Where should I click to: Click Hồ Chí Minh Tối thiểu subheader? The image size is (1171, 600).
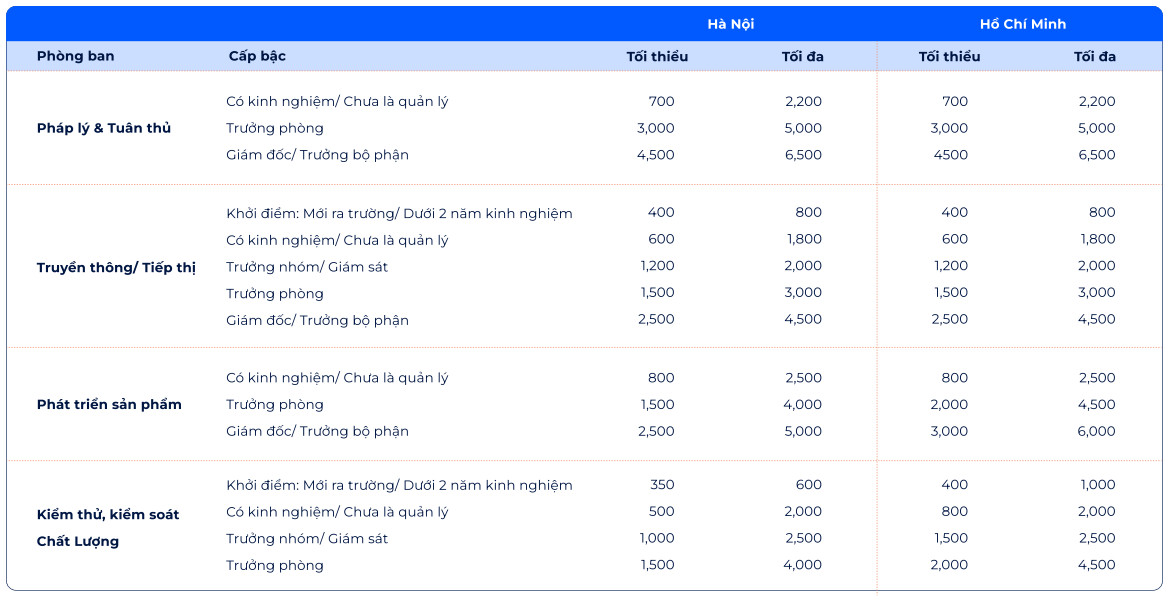(x=949, y=56)
